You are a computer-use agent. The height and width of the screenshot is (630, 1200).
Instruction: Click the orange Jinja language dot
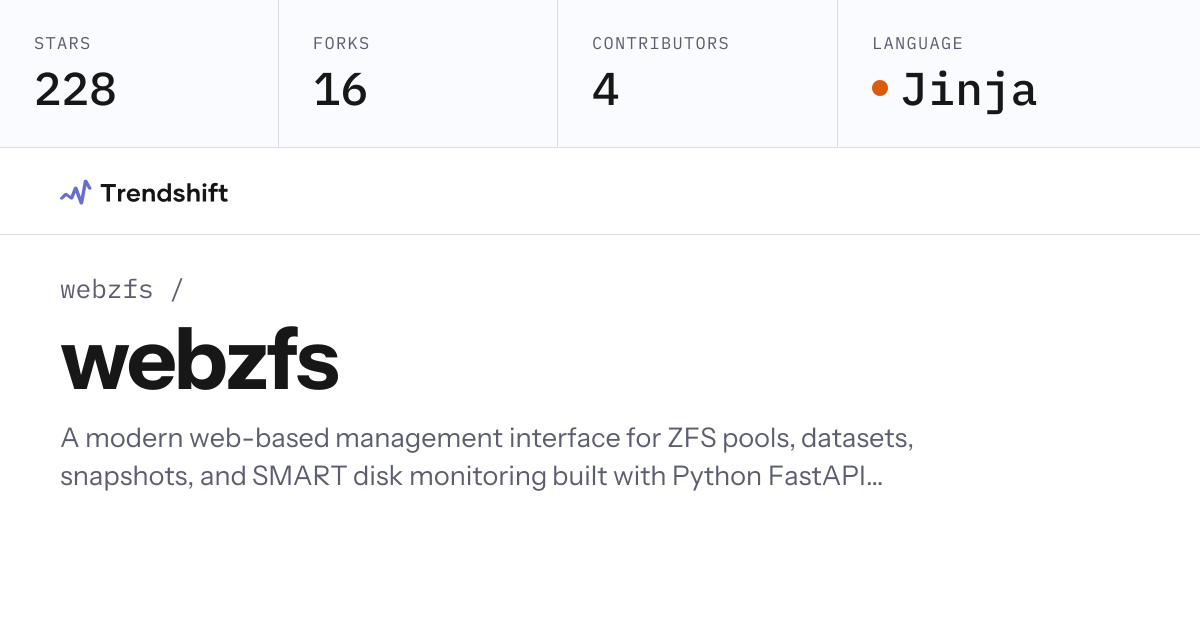[880, 88]
